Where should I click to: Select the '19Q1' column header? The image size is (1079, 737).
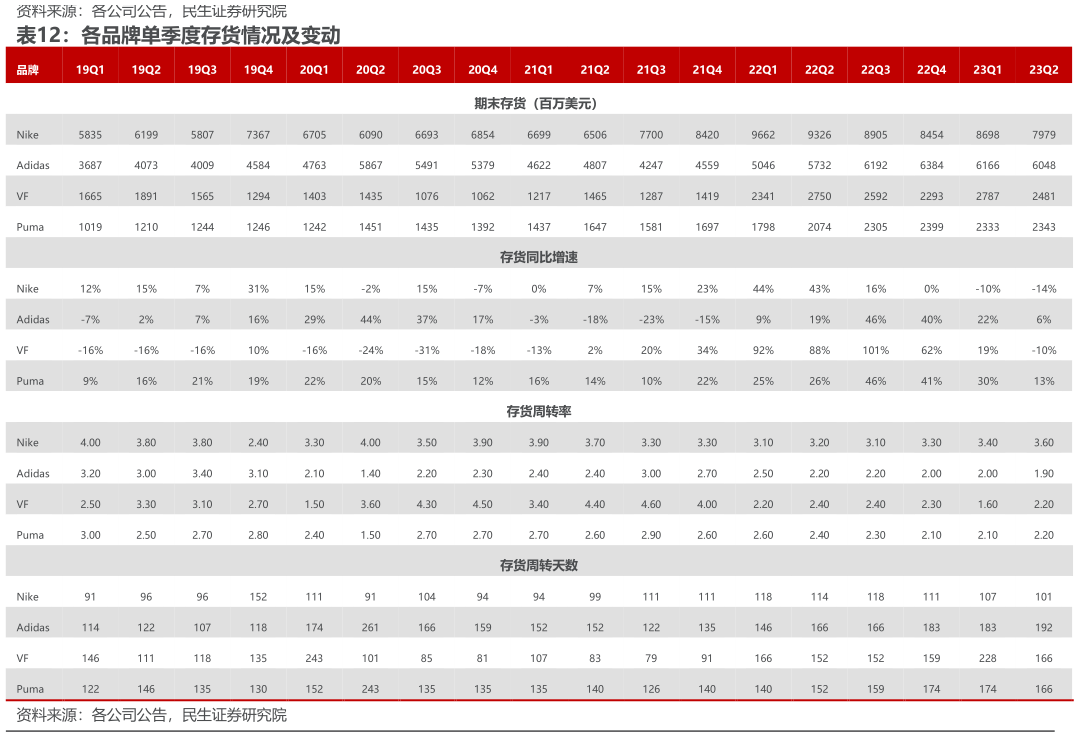(90, 70)
